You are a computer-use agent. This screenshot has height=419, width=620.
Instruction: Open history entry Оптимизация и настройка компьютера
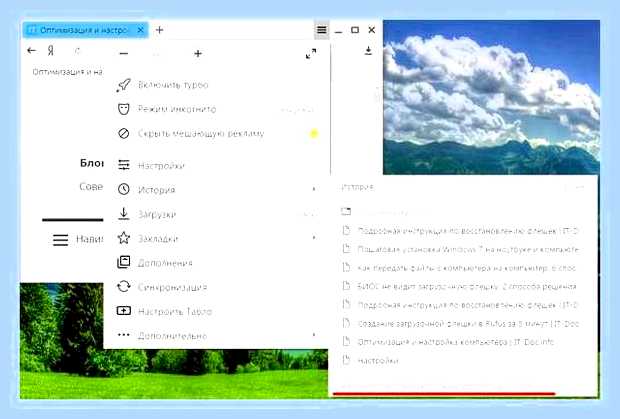[463, 342]
